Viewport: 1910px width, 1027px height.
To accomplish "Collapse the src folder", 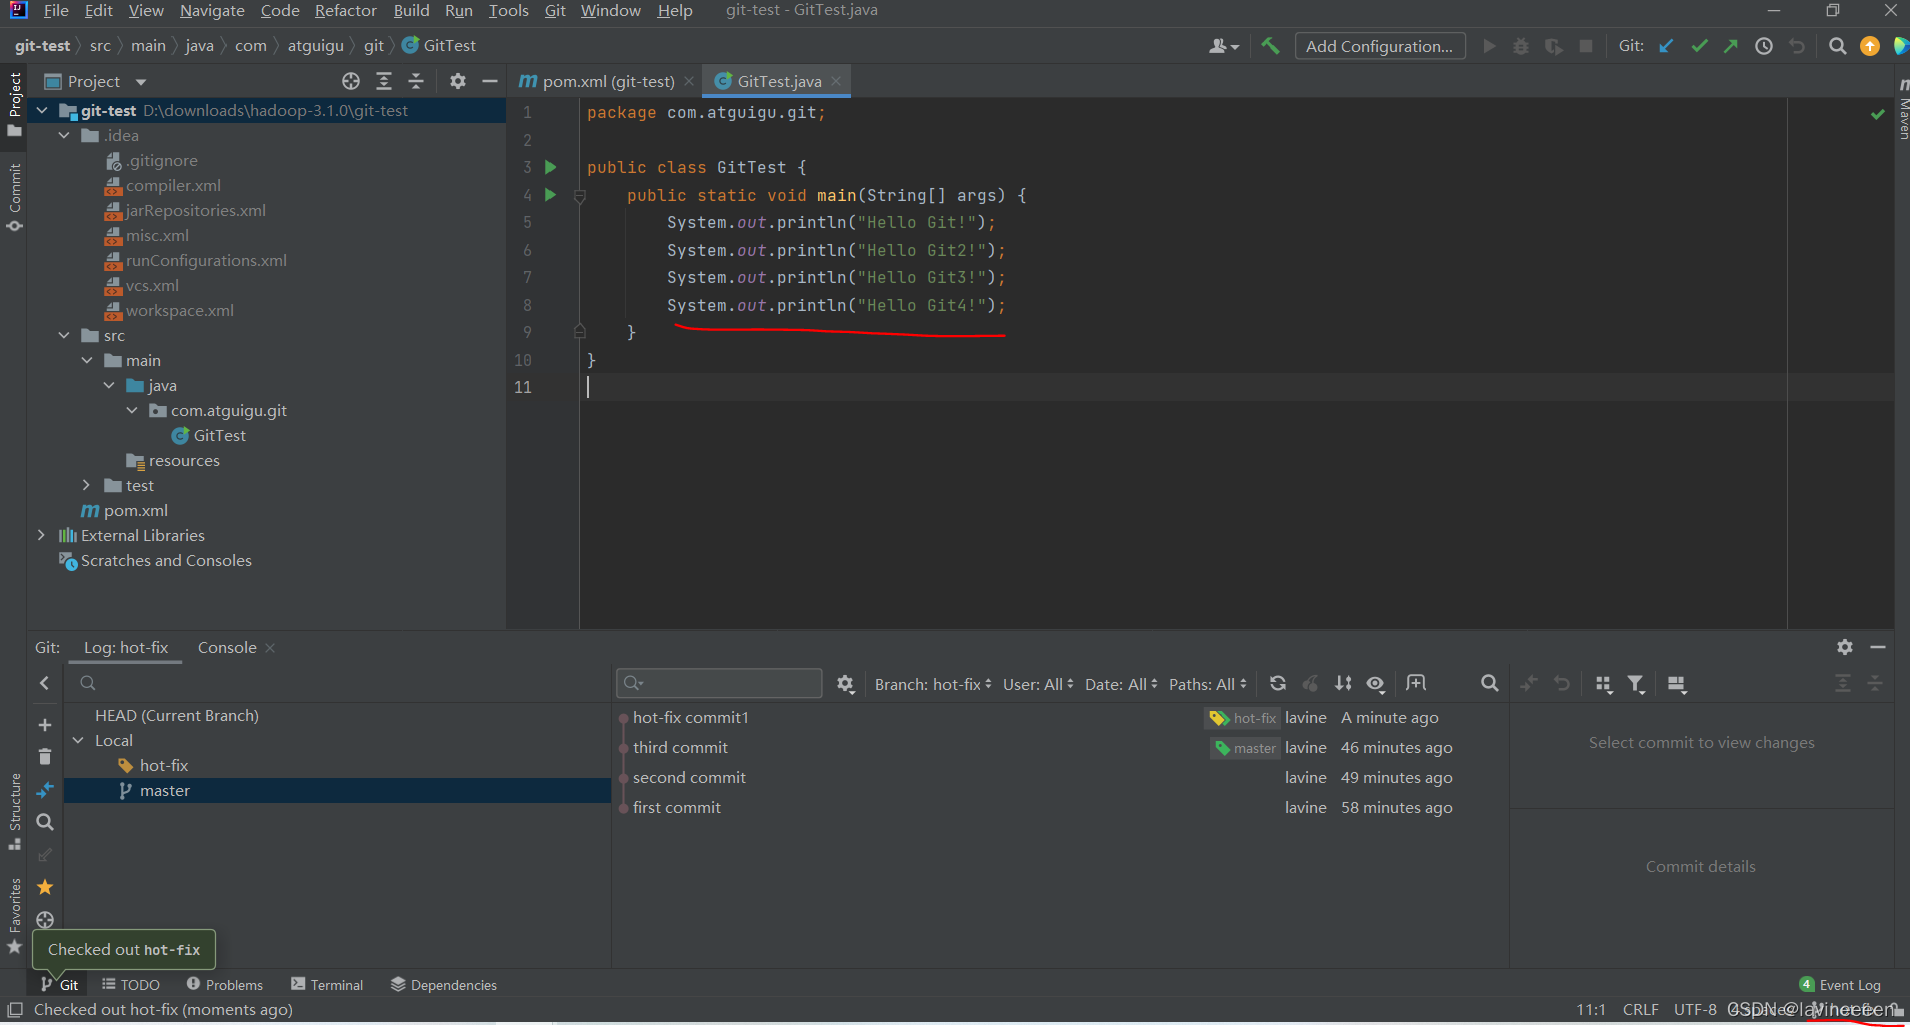I will [65, 336].
